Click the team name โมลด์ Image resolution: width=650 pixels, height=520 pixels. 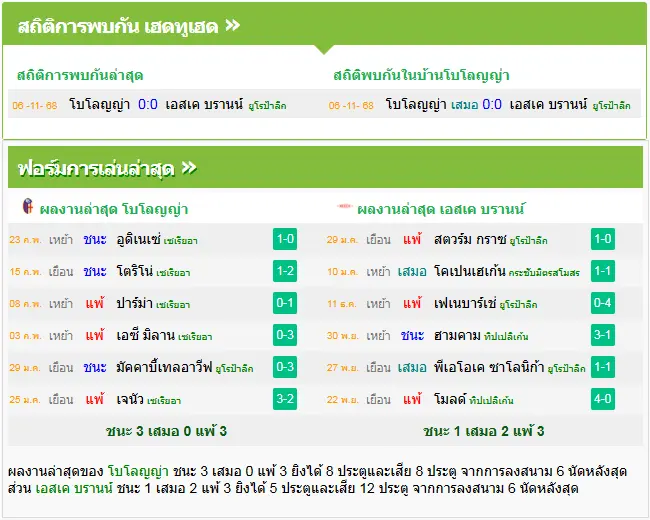450,399
